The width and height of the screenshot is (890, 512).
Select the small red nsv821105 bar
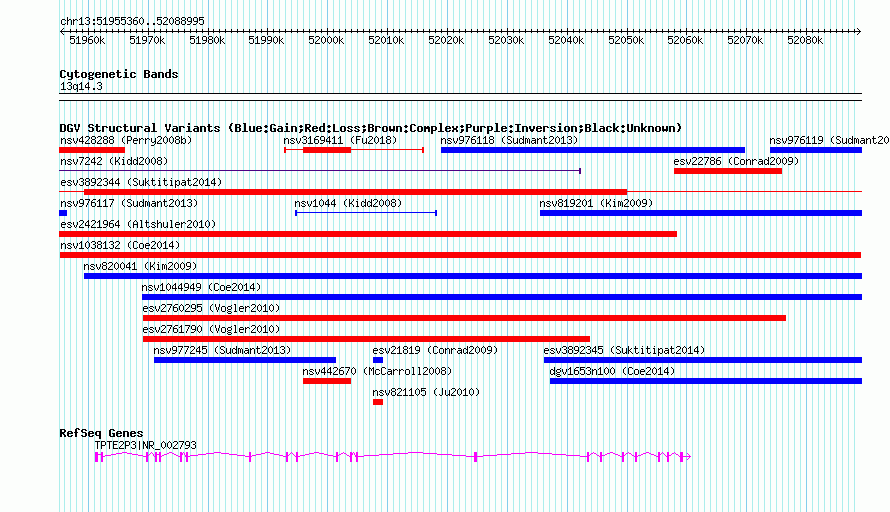(x=378, y=402)
